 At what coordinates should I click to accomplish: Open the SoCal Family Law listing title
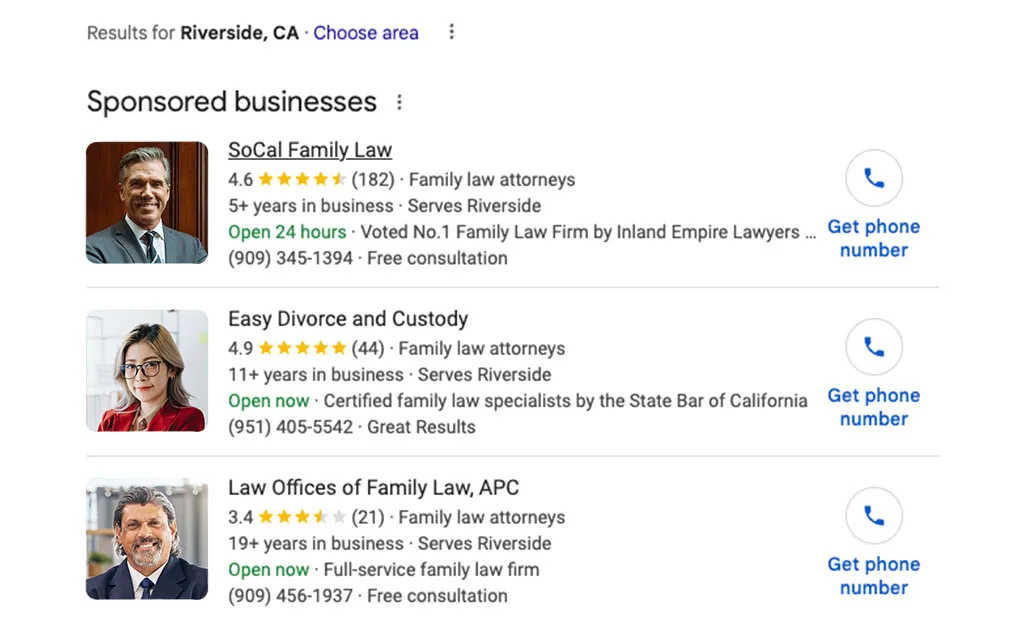click(310, 150)
